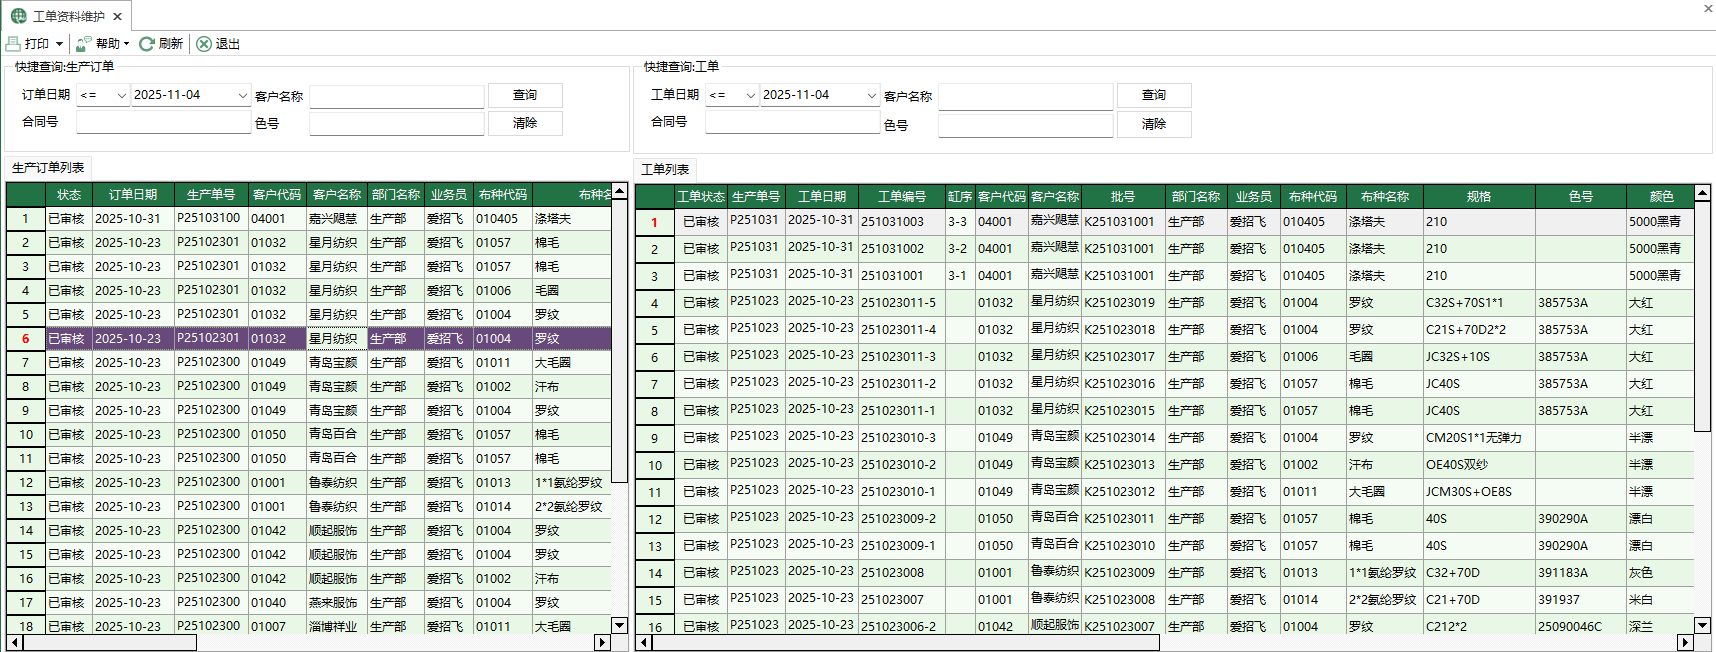
Task: Select highlighted row 6 header in order list
Action: [26, 339]
